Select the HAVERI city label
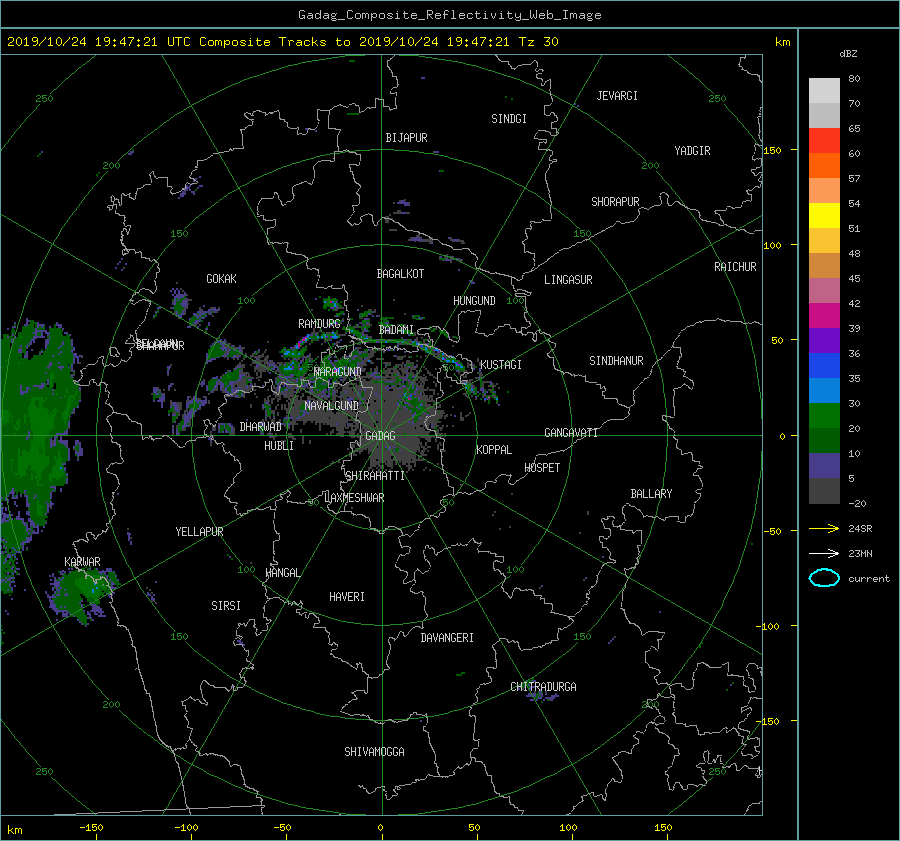900x841 pixels. pos(347,597)
